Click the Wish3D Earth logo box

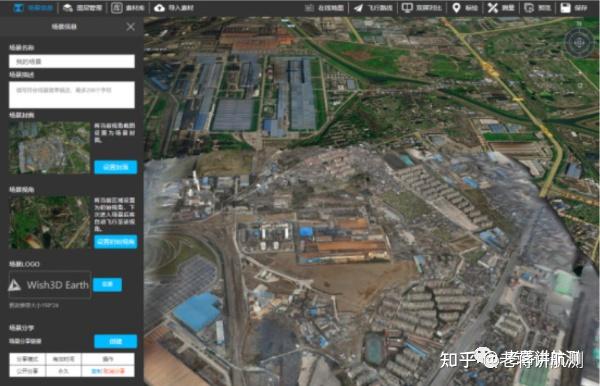pos(50,285)
